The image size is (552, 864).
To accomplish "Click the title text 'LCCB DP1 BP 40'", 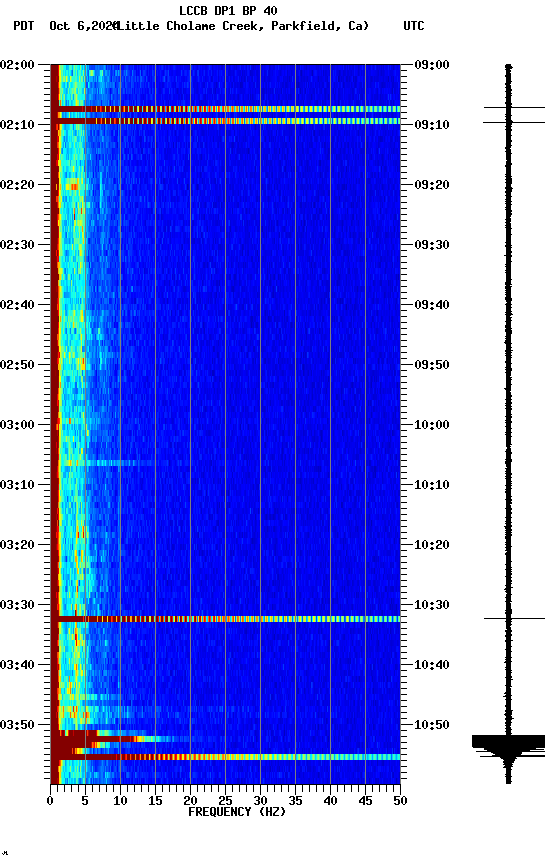I will pyautogui.click(x=228, y=10).
